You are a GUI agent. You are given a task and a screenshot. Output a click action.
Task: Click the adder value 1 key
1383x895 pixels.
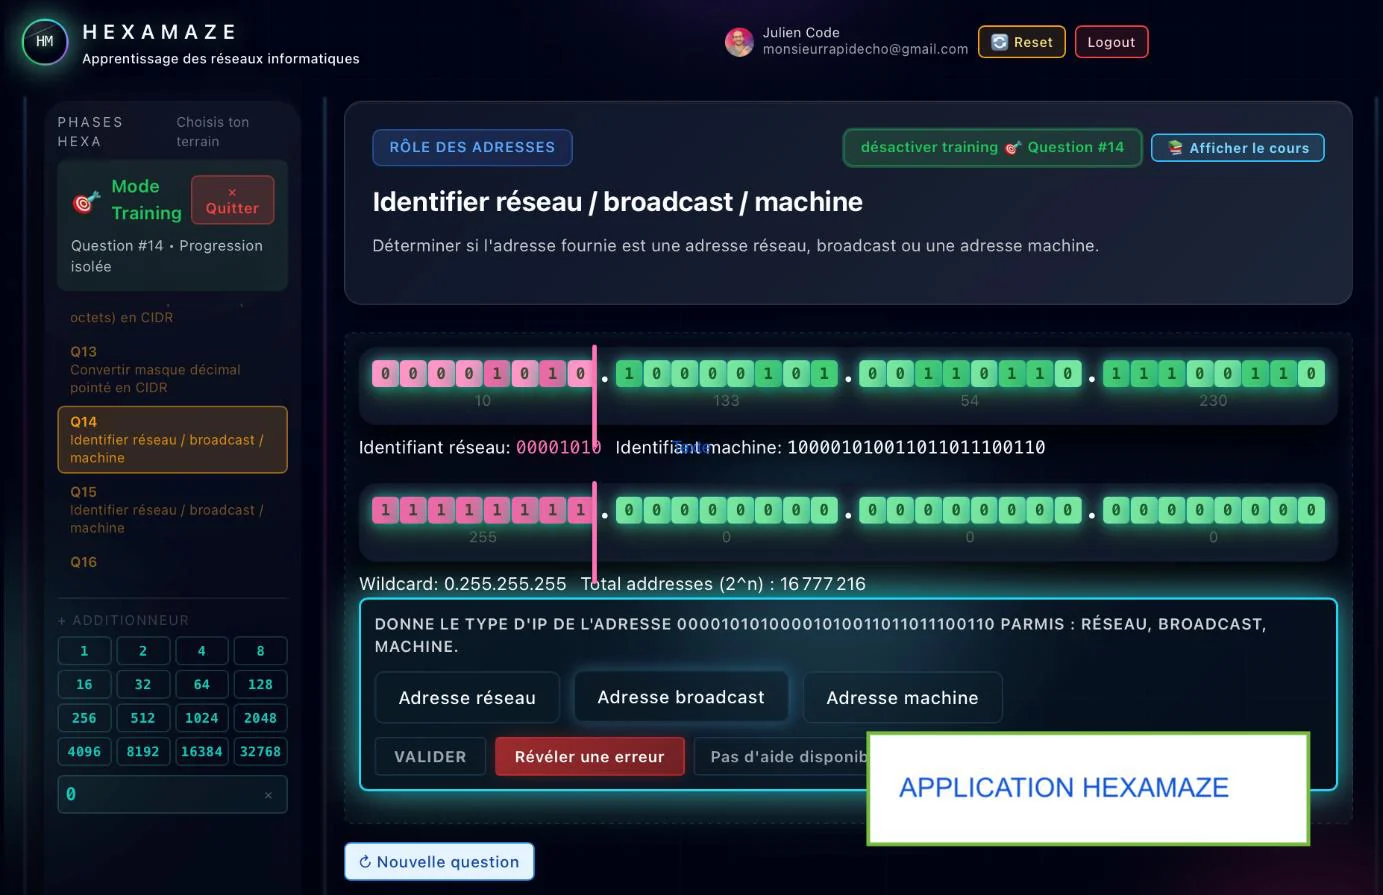(x=84, y=651)
